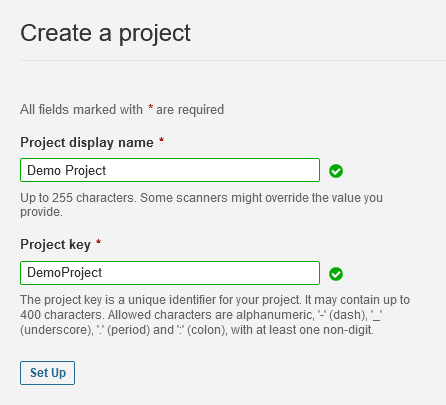Click red asterisk next to Project display name

[x=161, y=140]
